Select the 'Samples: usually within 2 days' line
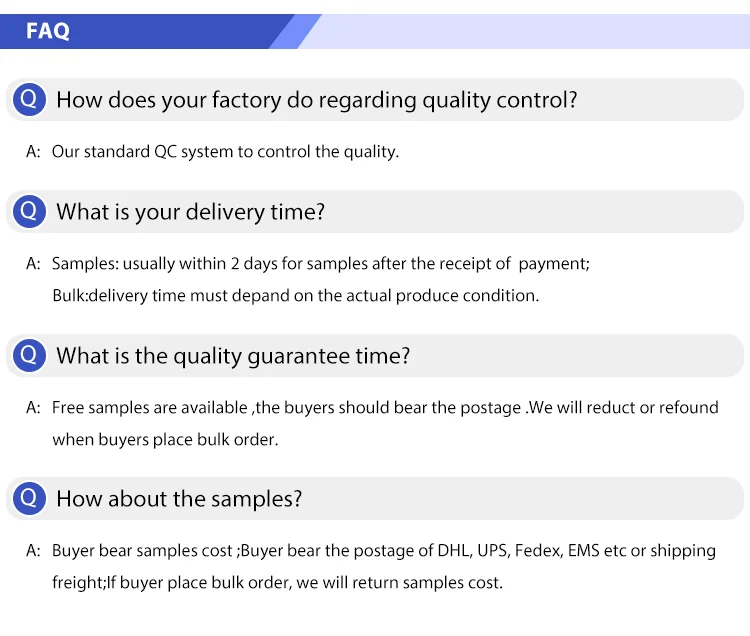Screen dimensions: 750x636 [x=320, y=264]
